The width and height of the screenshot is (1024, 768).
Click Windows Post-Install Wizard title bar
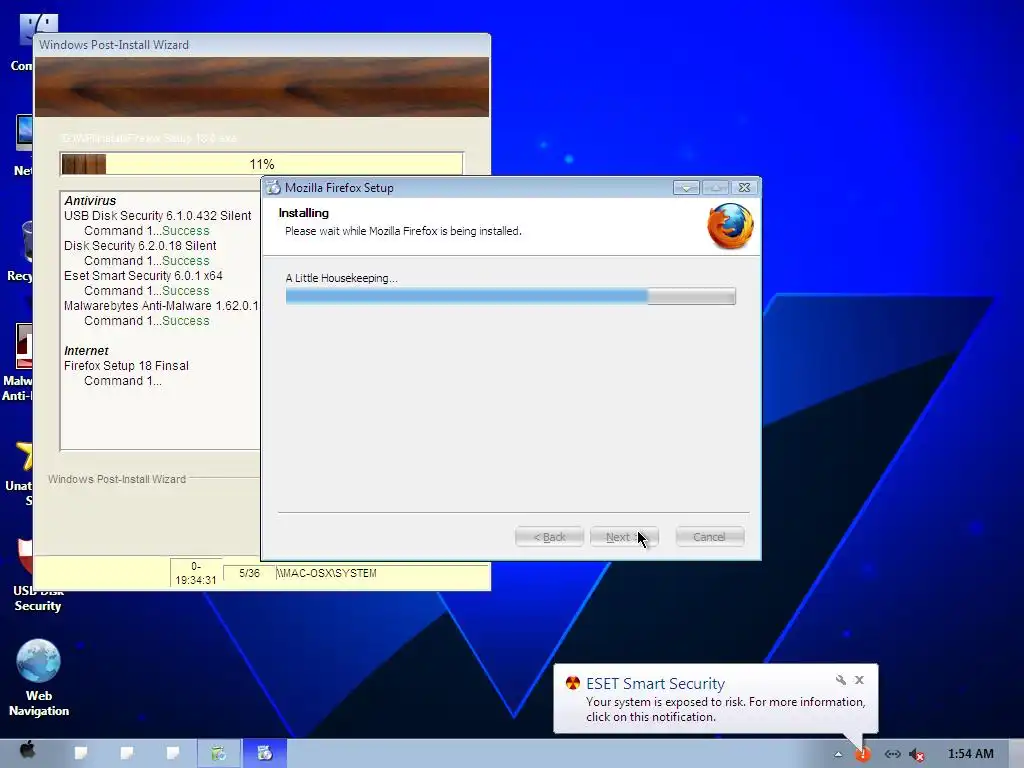261,44
